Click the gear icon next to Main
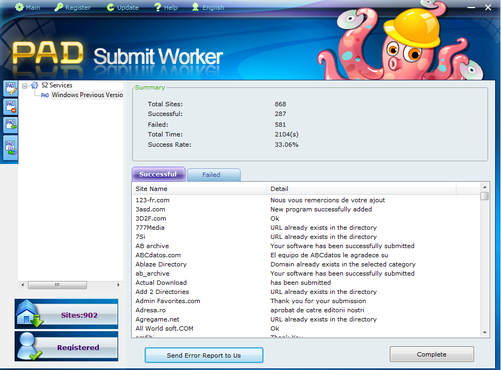 [19, 7]
